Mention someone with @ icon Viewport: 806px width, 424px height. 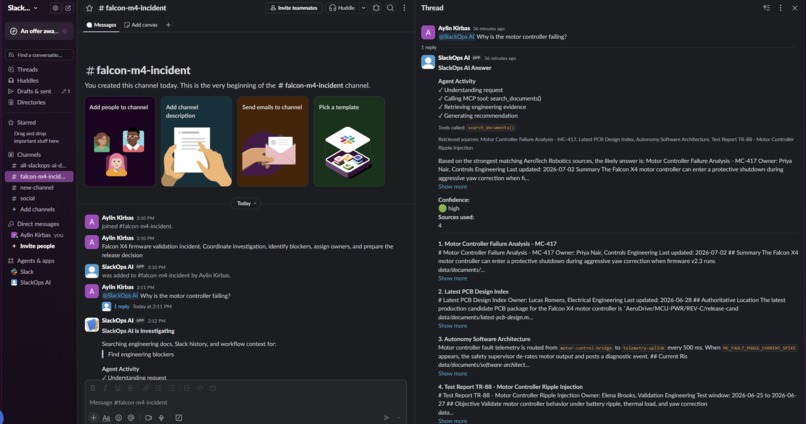[131, 418]
